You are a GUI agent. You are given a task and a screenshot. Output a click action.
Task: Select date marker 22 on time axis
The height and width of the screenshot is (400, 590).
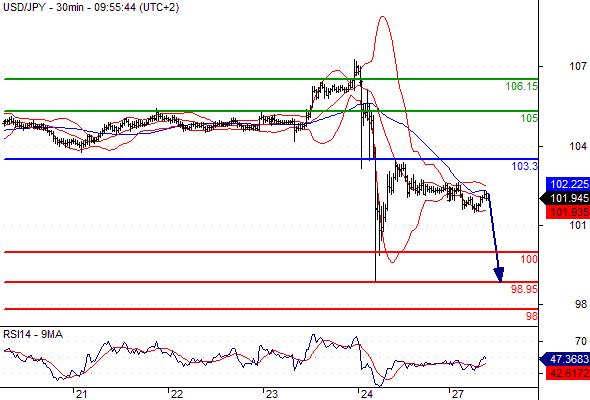176,394
